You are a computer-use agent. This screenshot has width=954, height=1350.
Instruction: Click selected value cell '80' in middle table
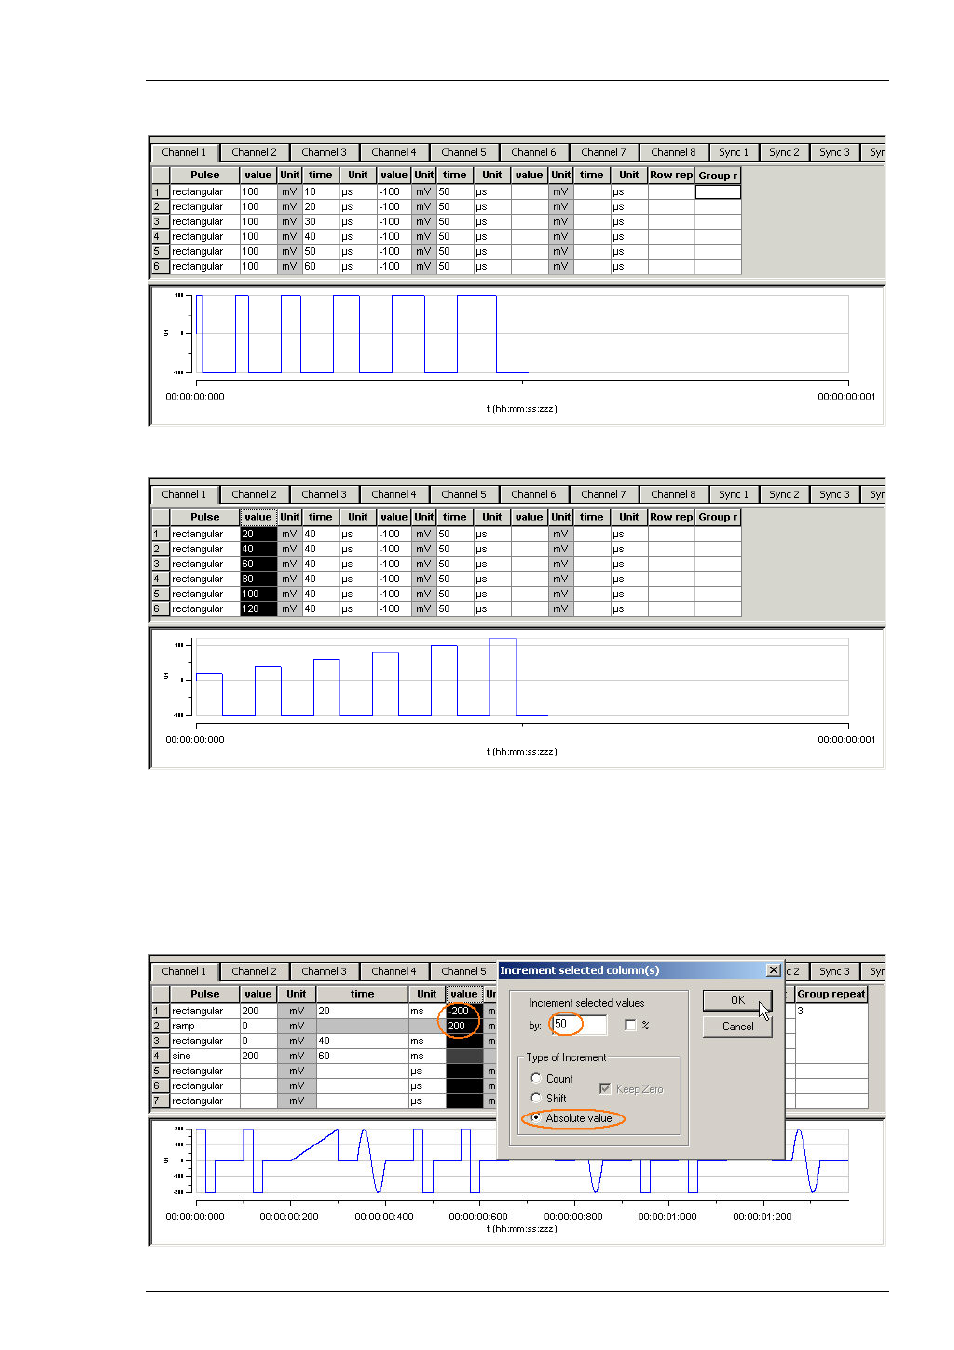tap(258, 579)
